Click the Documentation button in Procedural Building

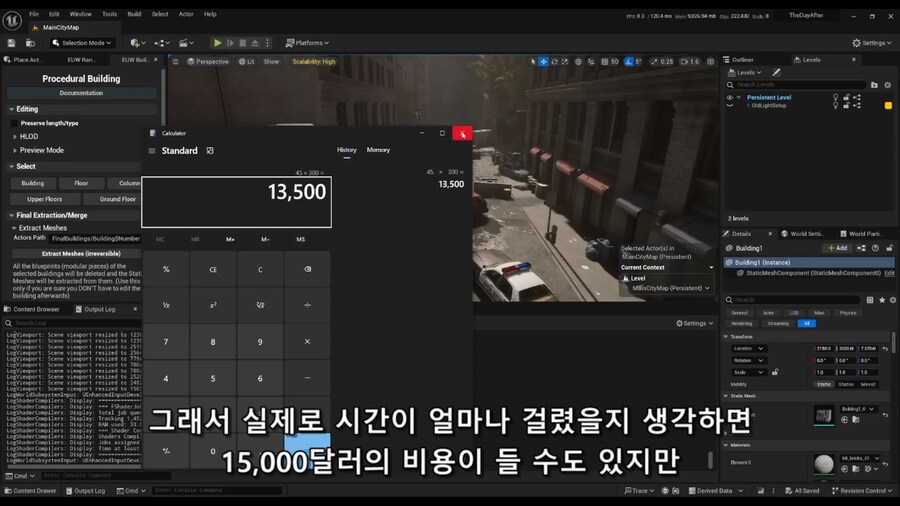[x=81, y=93]
